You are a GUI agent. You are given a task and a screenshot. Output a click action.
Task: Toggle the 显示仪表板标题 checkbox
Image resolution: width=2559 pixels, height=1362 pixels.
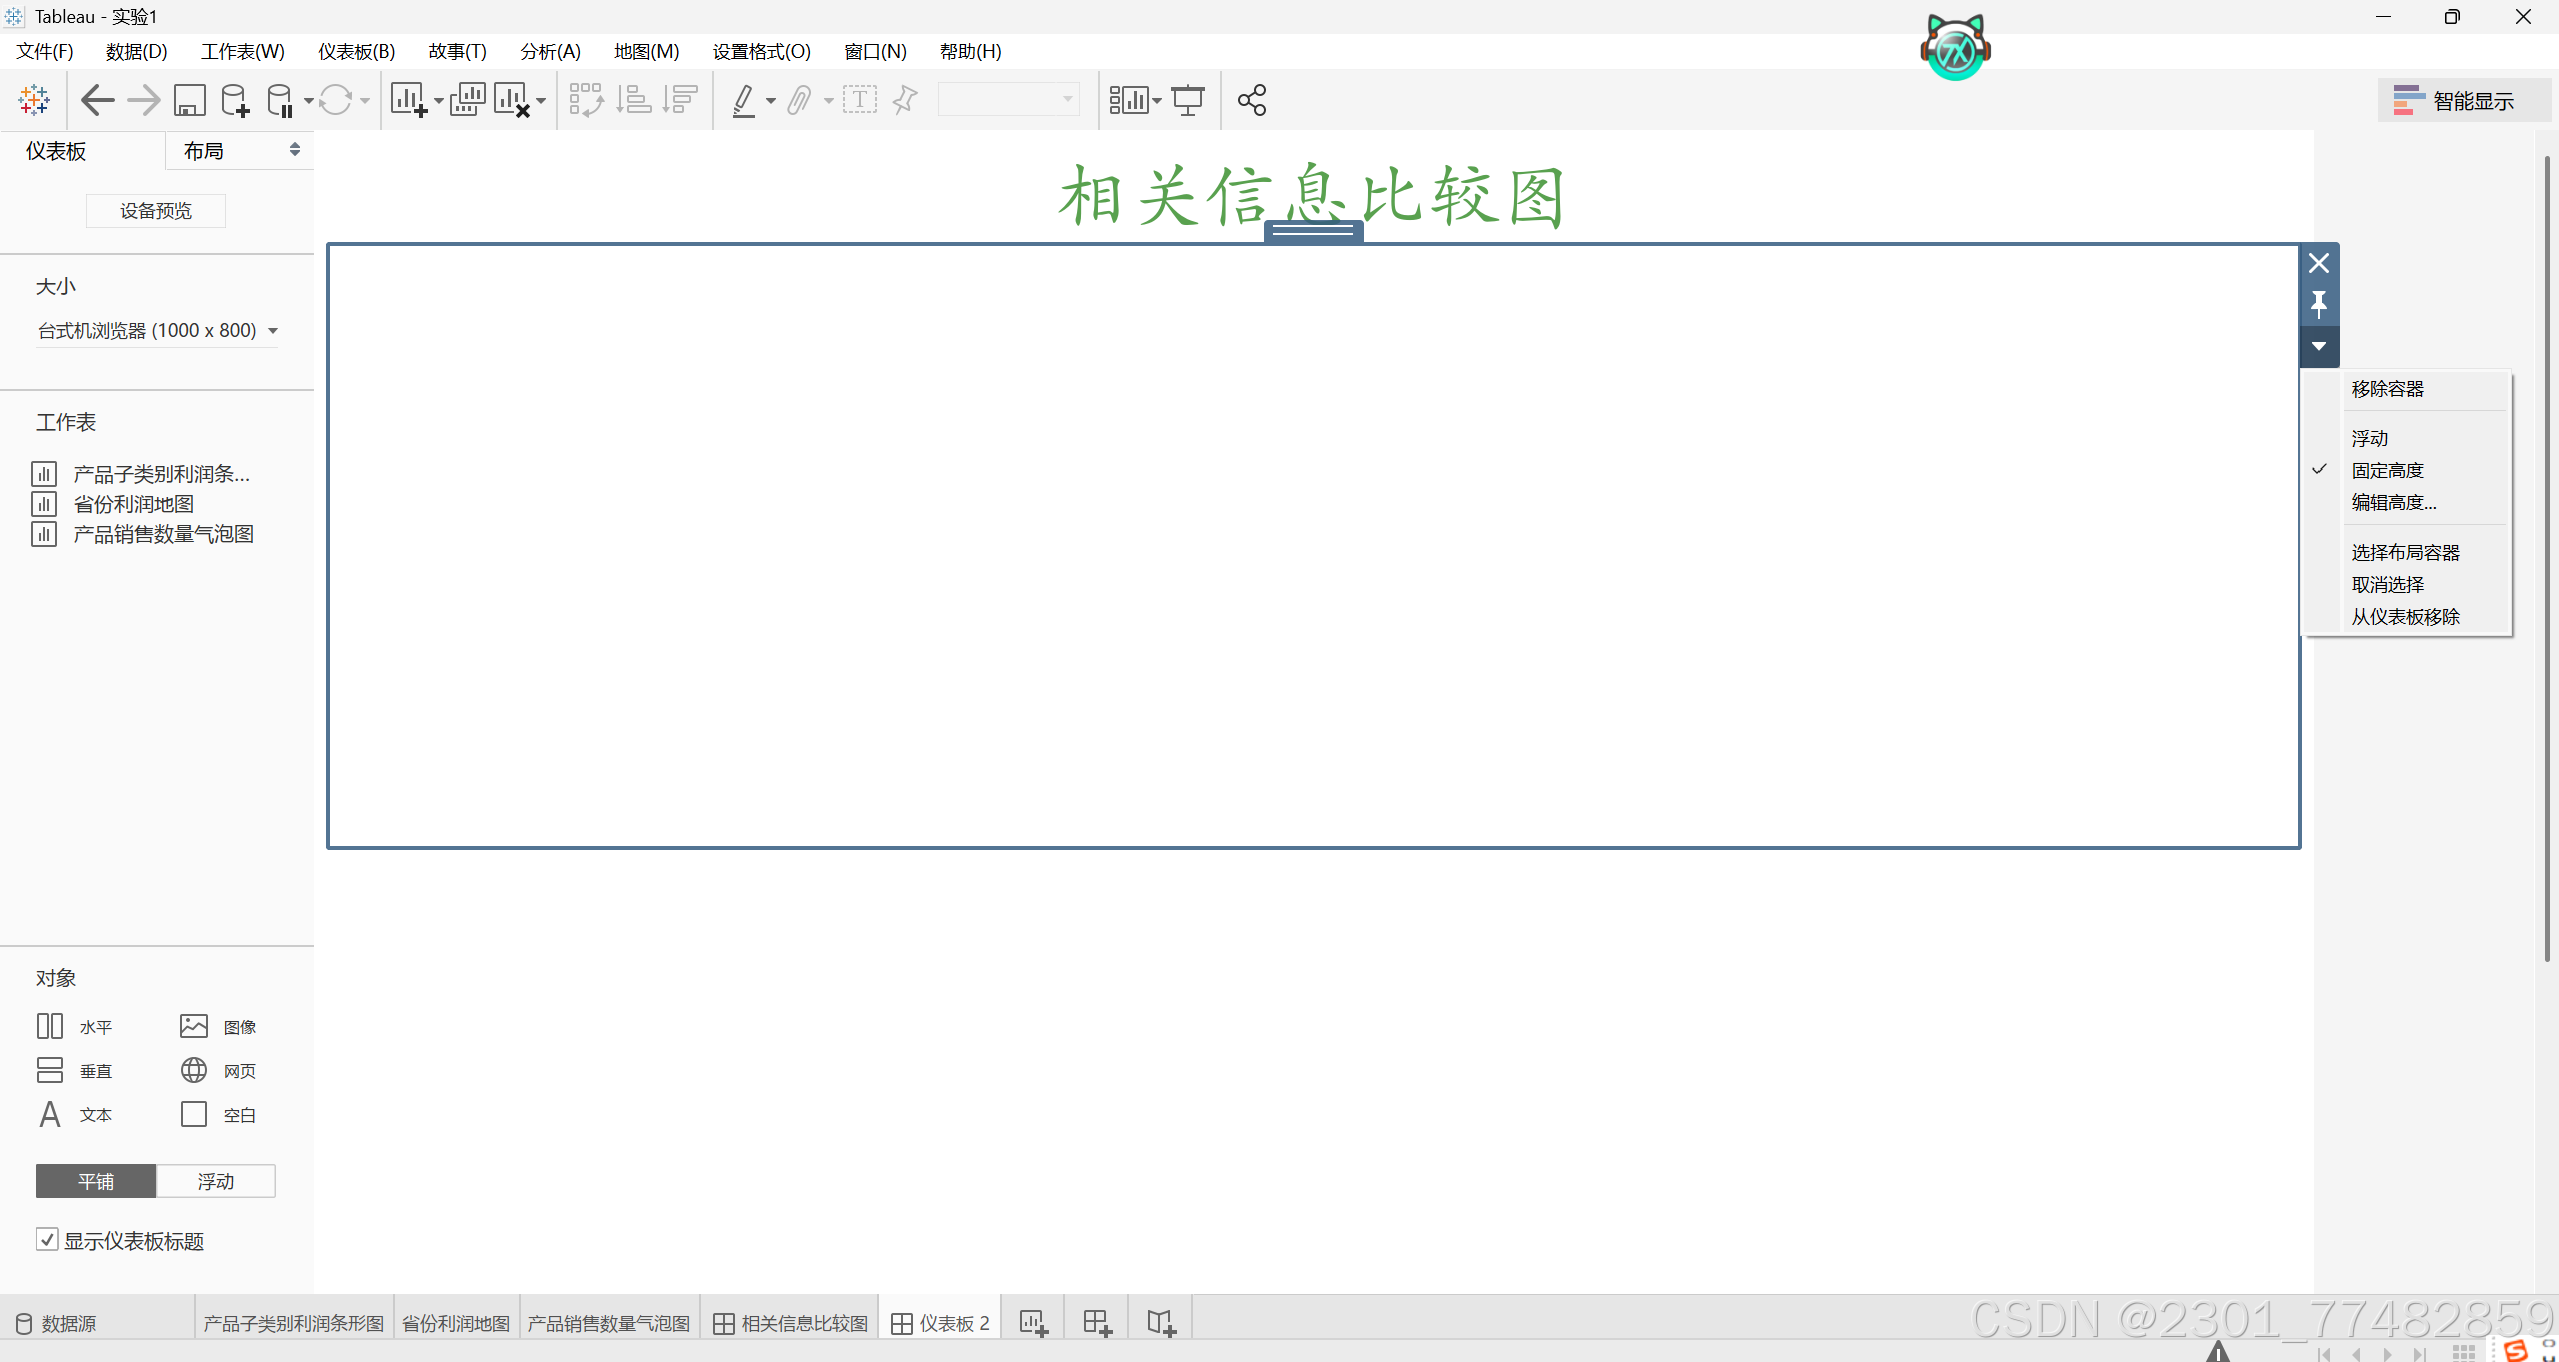47,1240
